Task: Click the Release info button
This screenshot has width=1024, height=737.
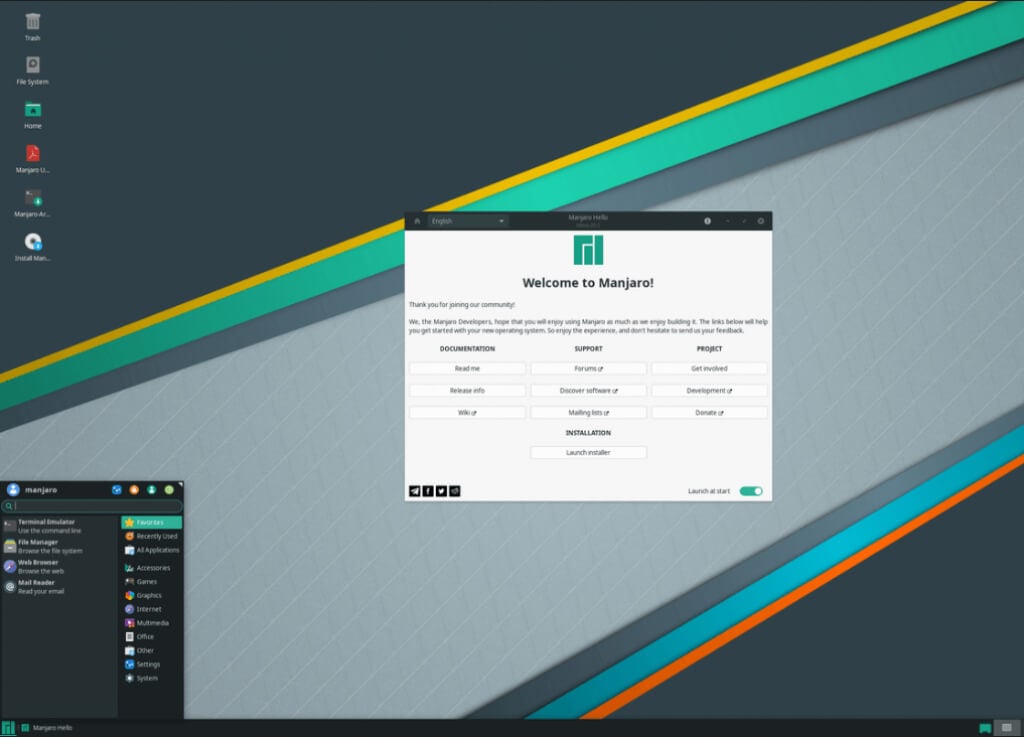Action: [x=467, y=390]
